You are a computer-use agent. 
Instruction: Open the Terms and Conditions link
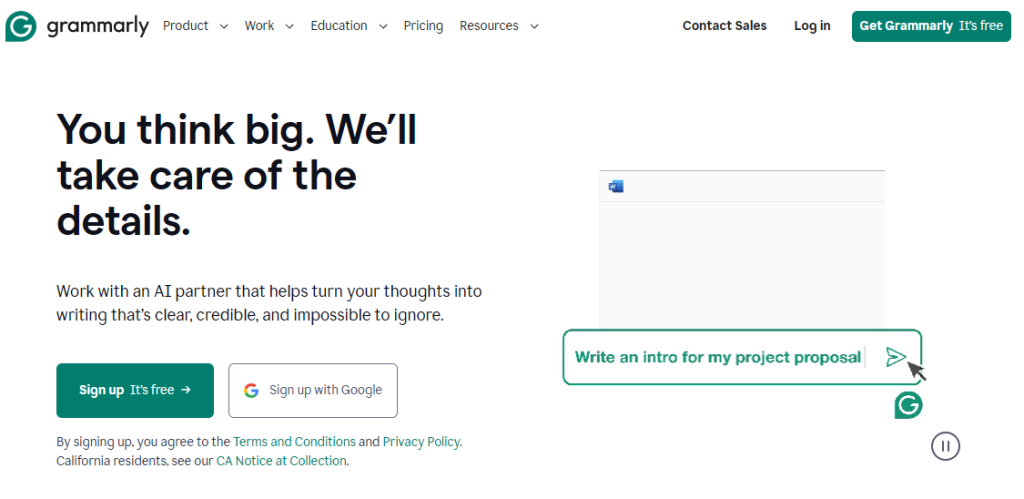pyautogui.click(x=294, y=441)
